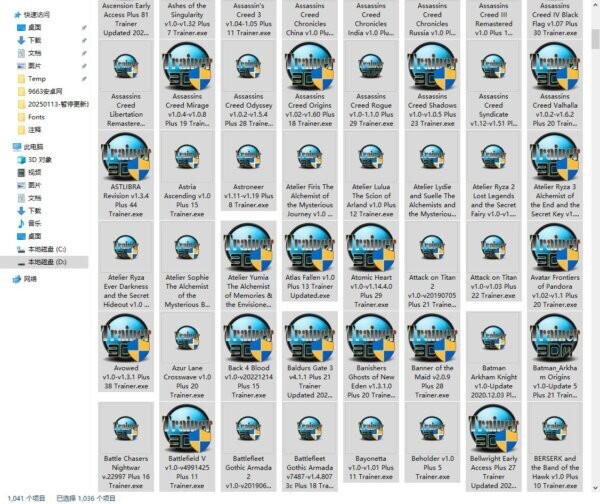This screenshot has width=600, height=504.
Task: Select the Atelier Firis trainer icon
Action: [310, 157]
